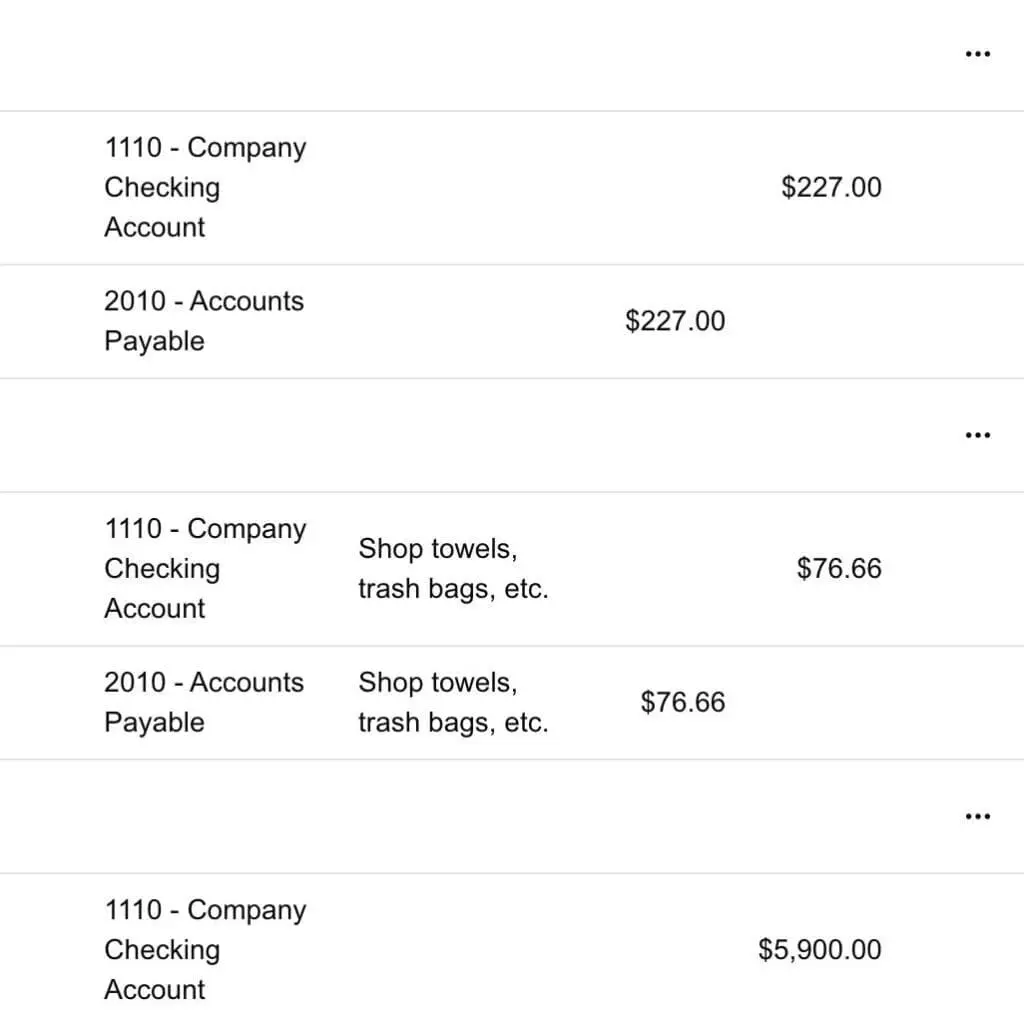
Task: Click the Accounts Payable row with $76.66
Action: 204,702
